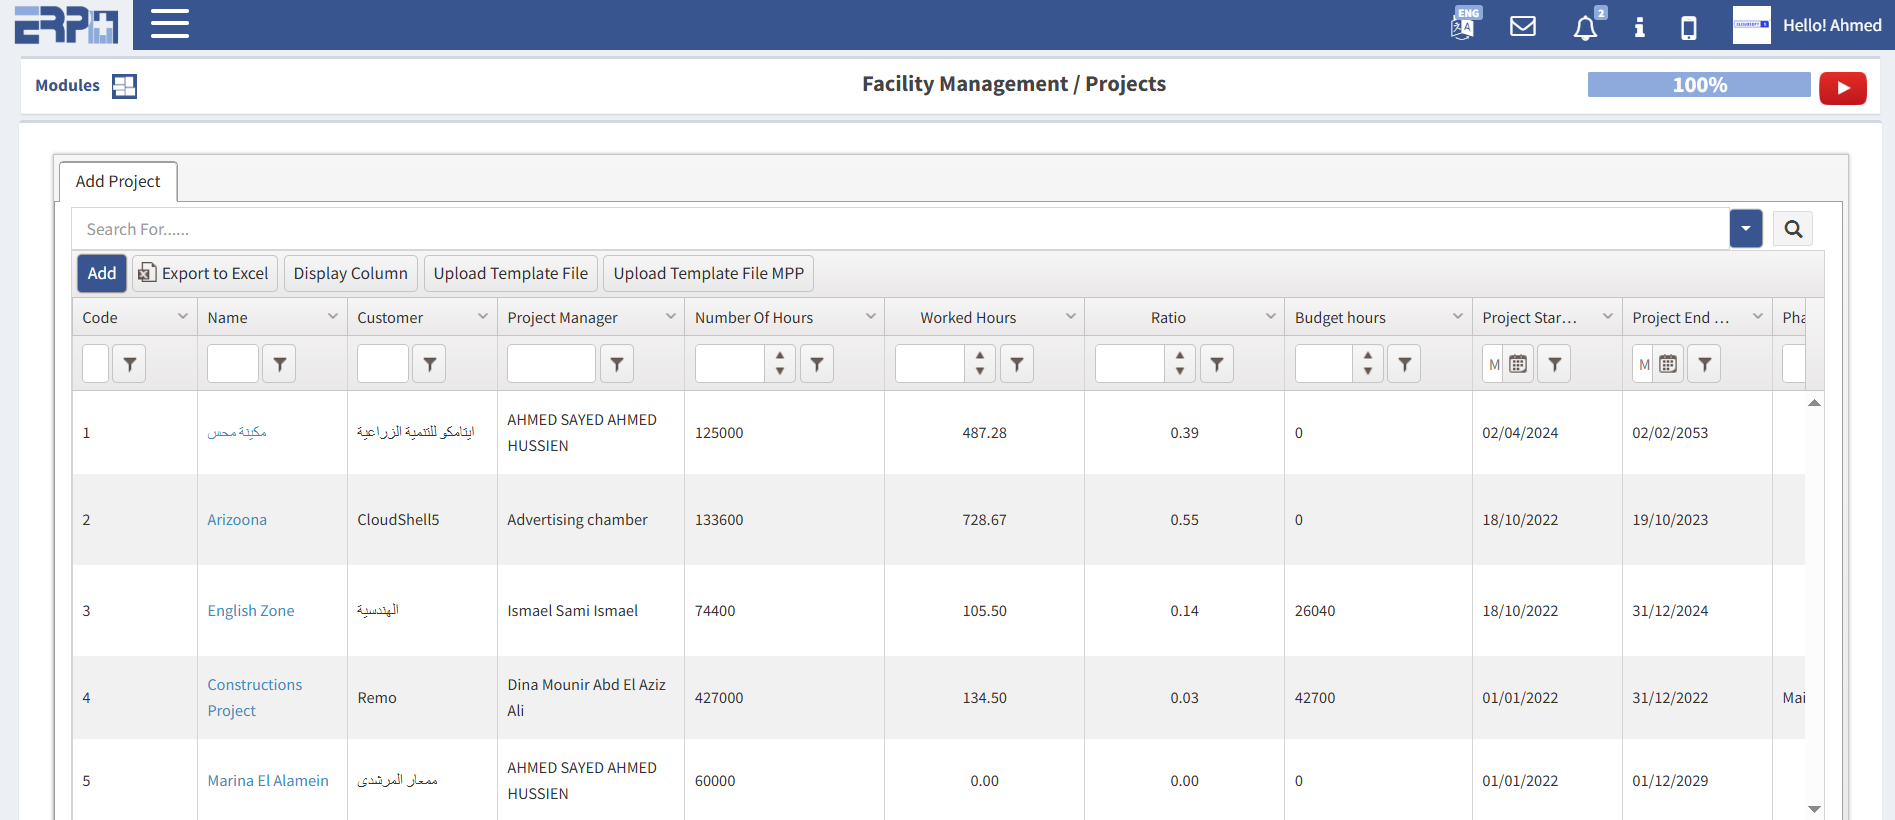Viewport: 1895px width, 820px height.
Task: Open the Code column header dropdown
Action: click(183, 317)
